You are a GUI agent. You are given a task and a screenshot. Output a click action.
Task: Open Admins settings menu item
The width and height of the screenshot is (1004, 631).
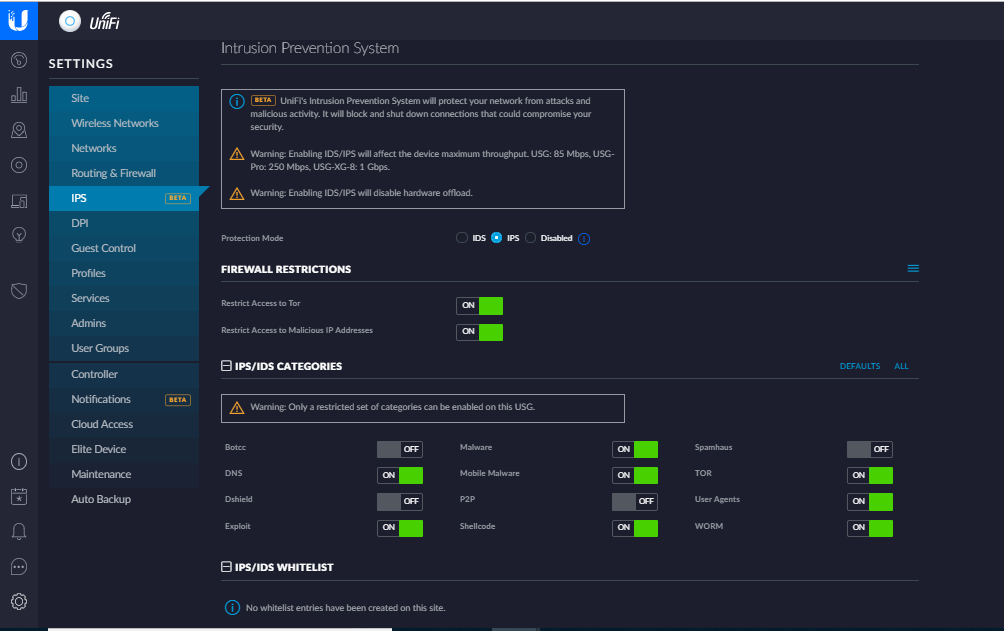click(x=124, y=323)
